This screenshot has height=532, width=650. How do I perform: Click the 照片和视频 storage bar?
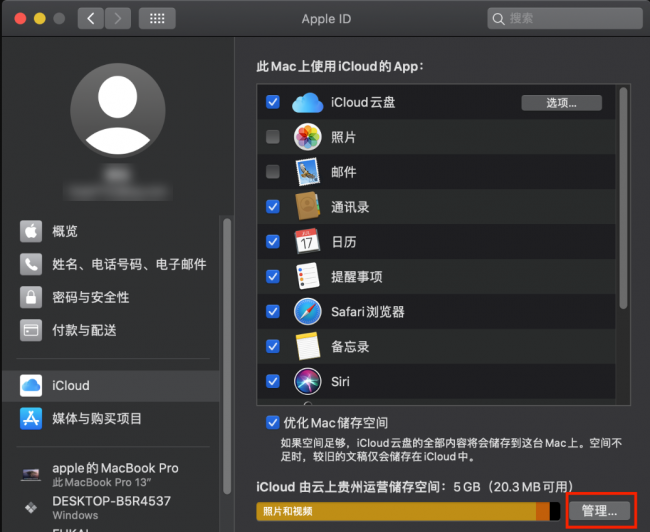click(x=396, y=511)
